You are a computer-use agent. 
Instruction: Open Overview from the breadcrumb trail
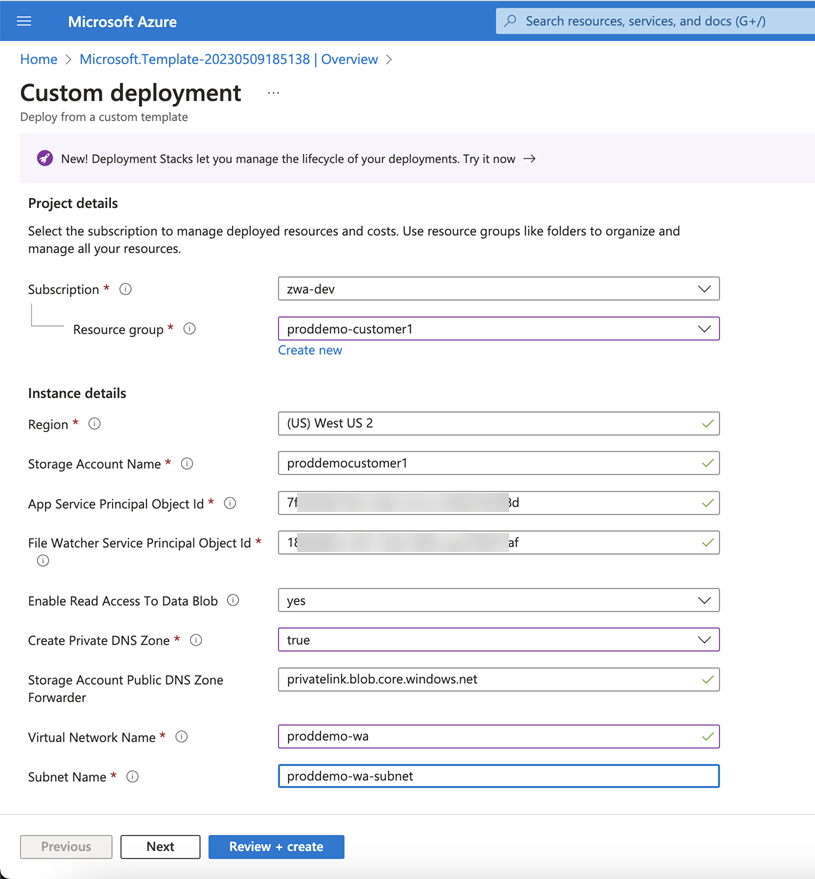click(x=349, y=59)
